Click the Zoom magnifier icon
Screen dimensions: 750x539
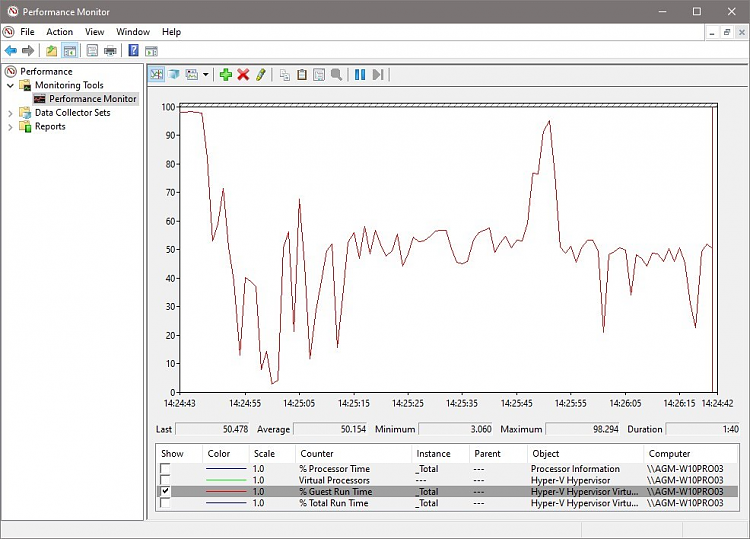coord(336,75)
